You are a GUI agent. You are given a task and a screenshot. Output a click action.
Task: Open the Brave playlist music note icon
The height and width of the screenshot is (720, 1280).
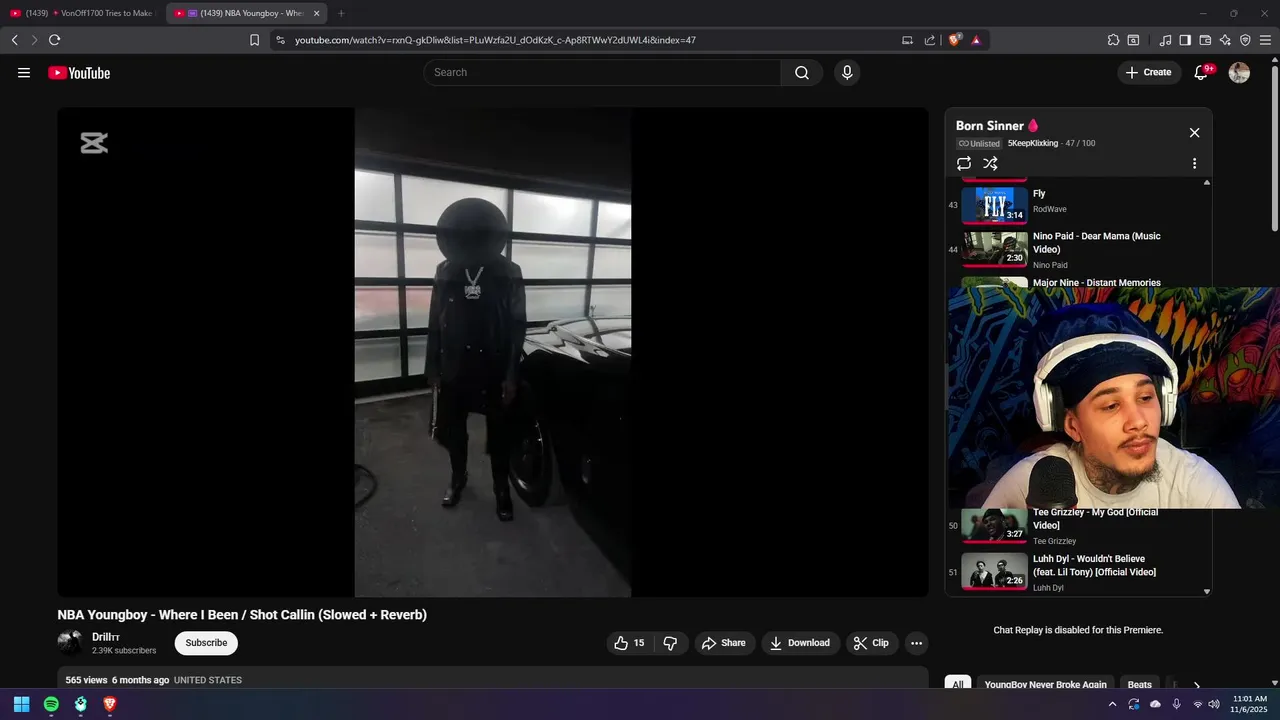point(1165,40)
